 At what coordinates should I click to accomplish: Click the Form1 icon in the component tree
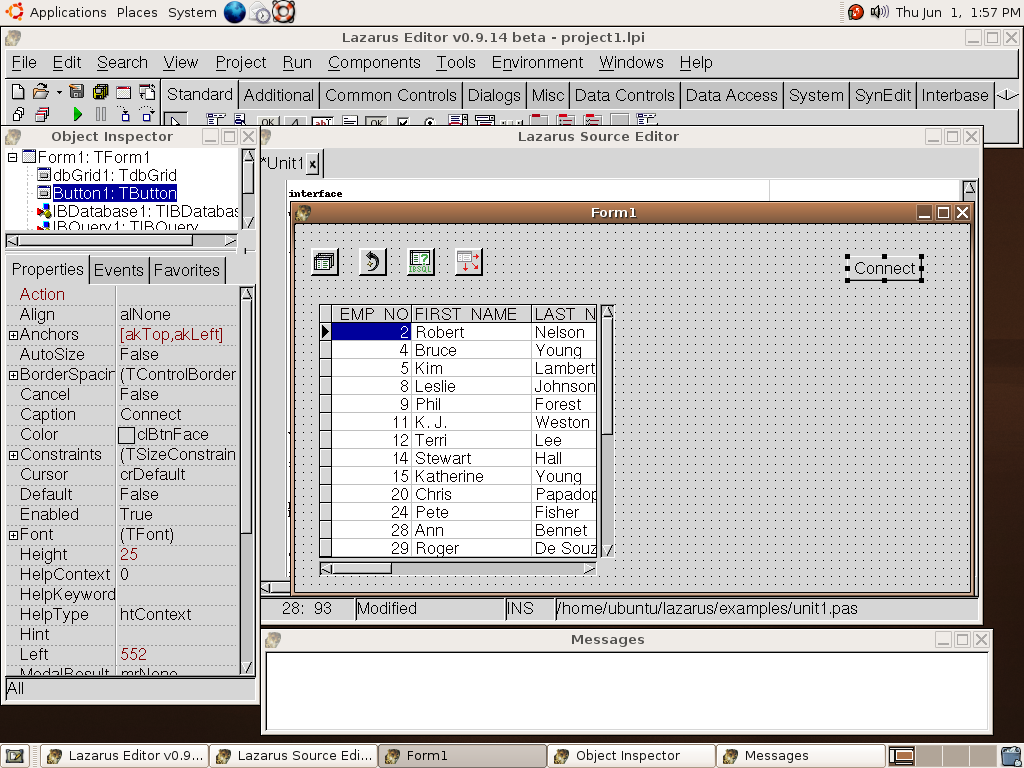point(29,157)
